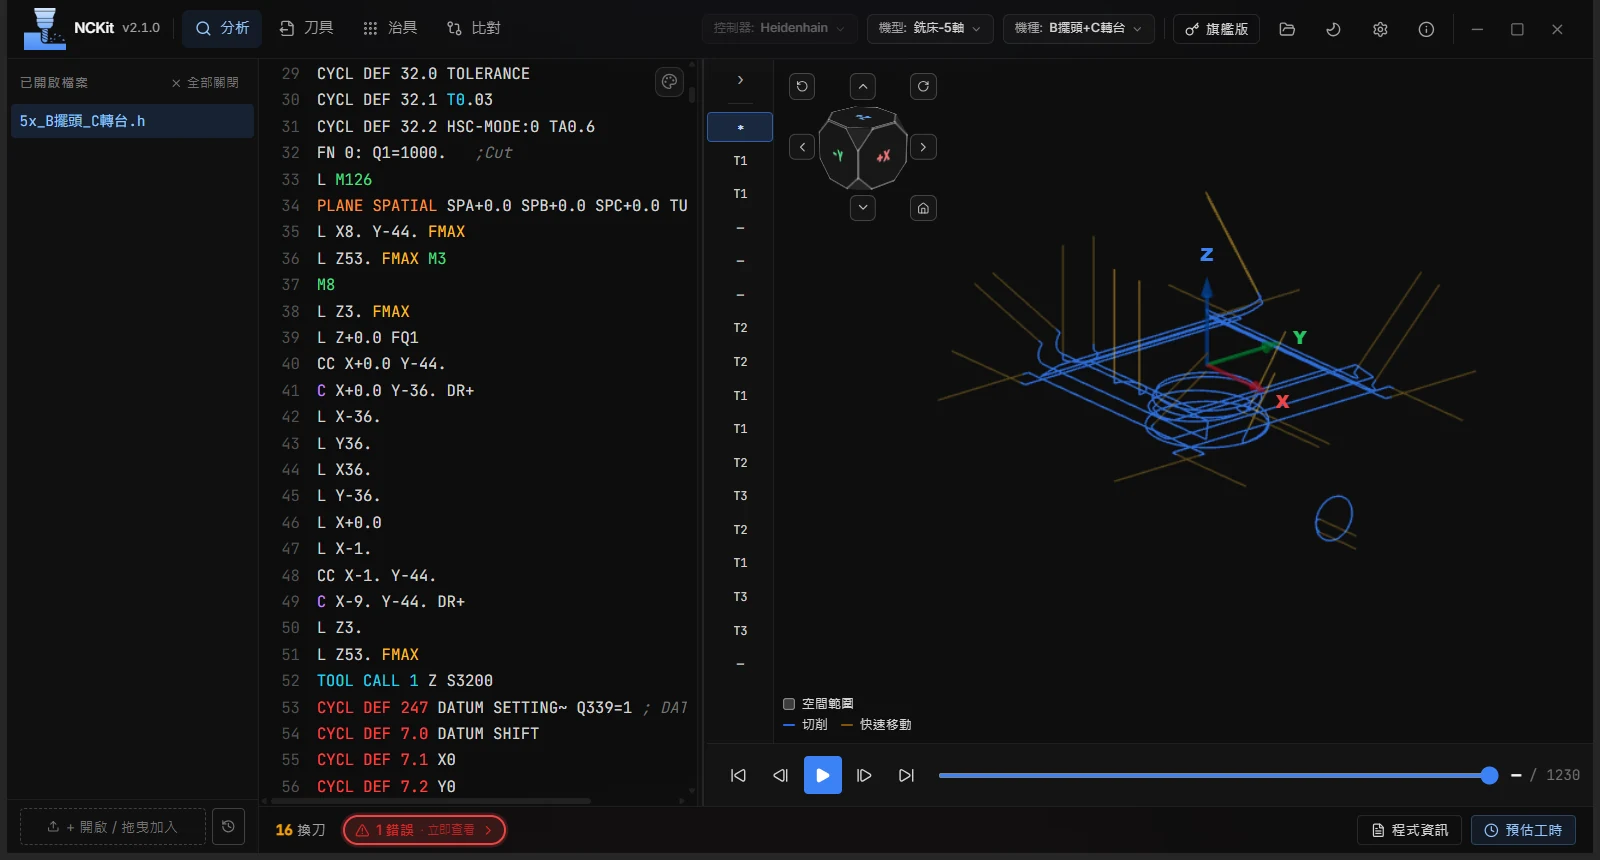
Task: Click the 開啟 / 拖曳加入 file drop area
Action: (112, 827)
